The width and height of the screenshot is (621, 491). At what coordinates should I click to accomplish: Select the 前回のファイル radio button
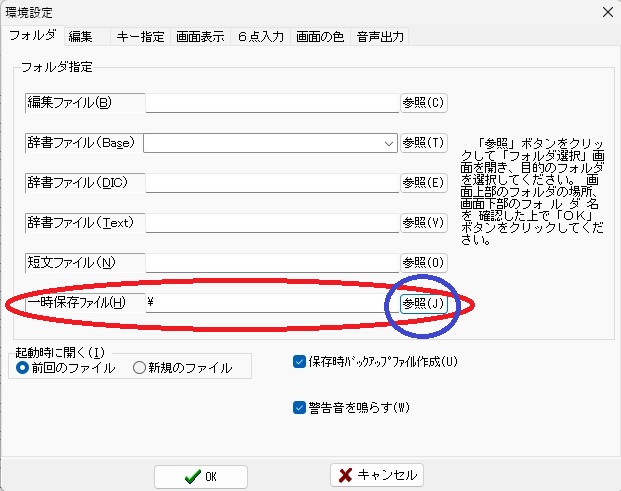click(23, 368)
